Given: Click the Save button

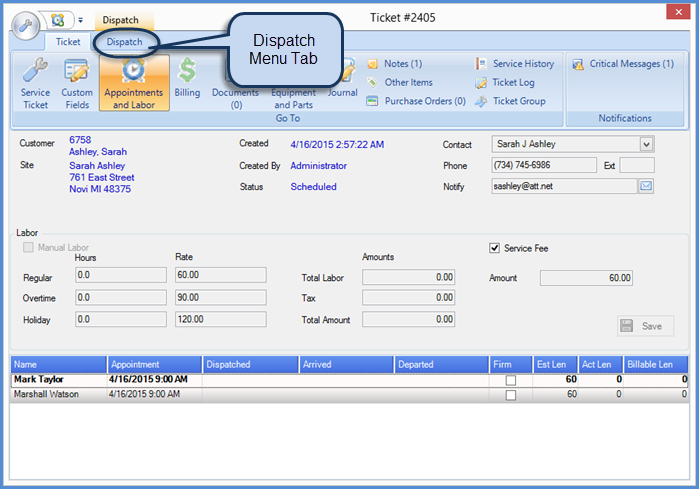Looking at the screenshot, I should [645, 326].
